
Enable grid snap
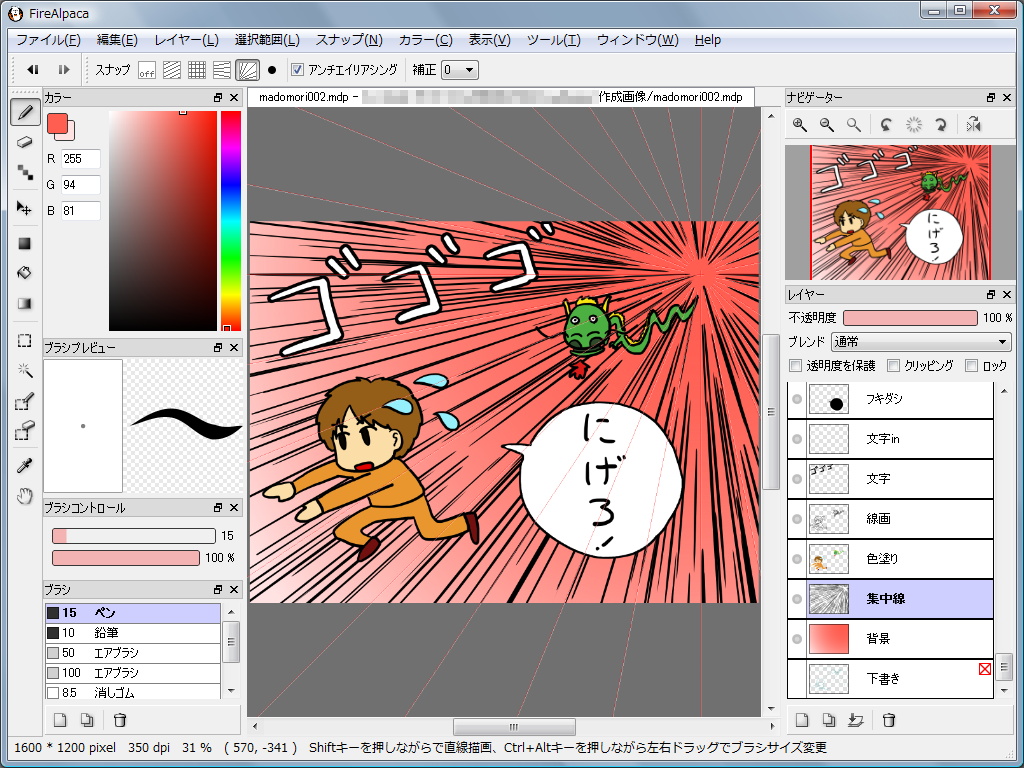(x=197, y=70)
